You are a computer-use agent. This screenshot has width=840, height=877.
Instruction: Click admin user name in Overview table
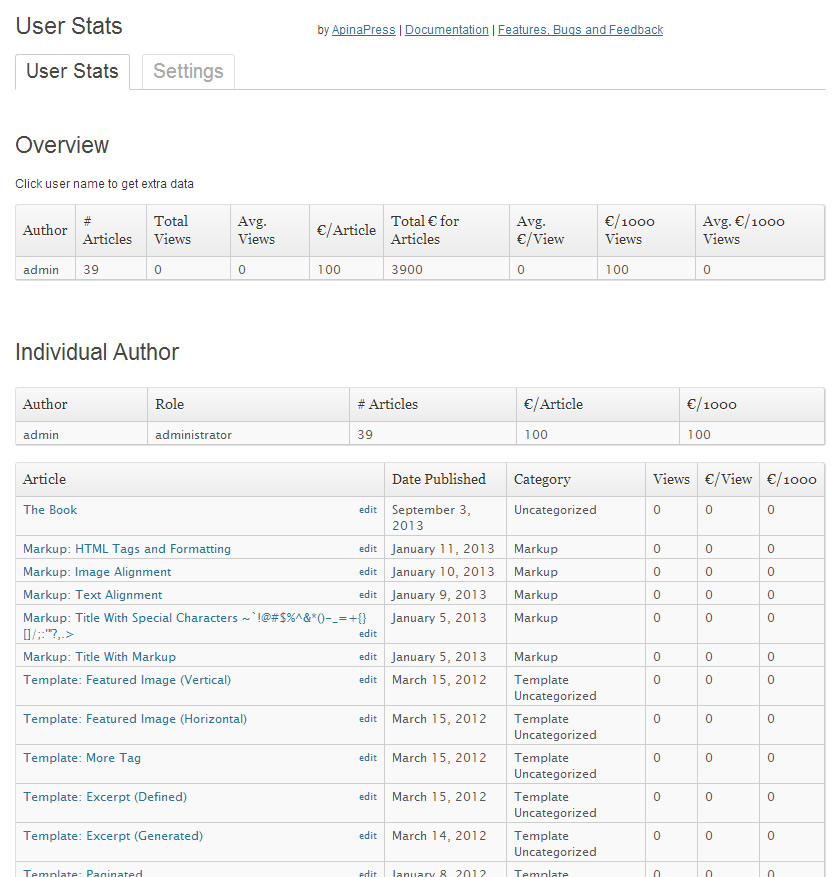[41, 270]
